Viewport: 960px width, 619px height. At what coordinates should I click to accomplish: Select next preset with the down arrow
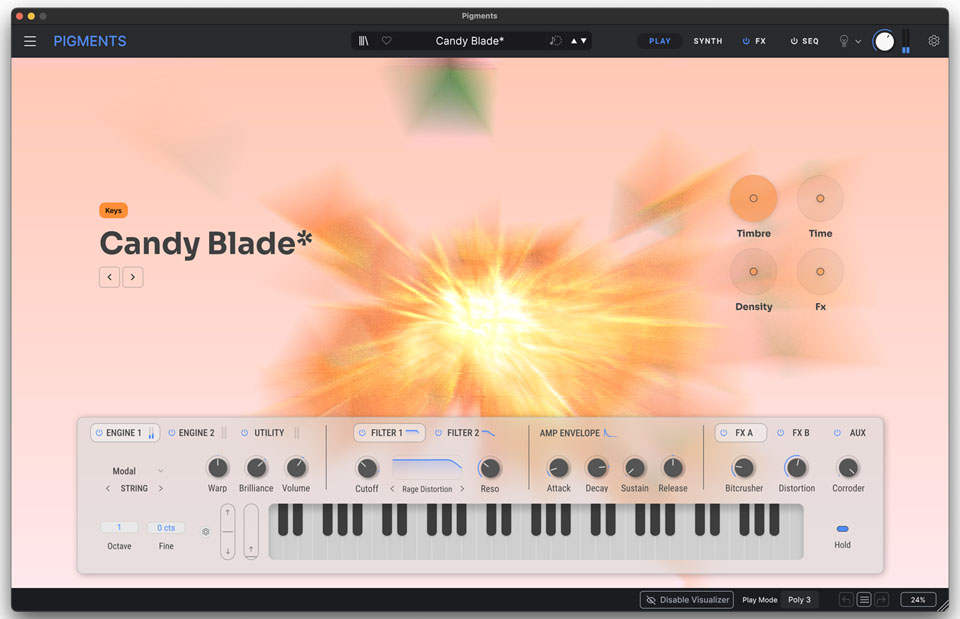(x=583, y=41)
